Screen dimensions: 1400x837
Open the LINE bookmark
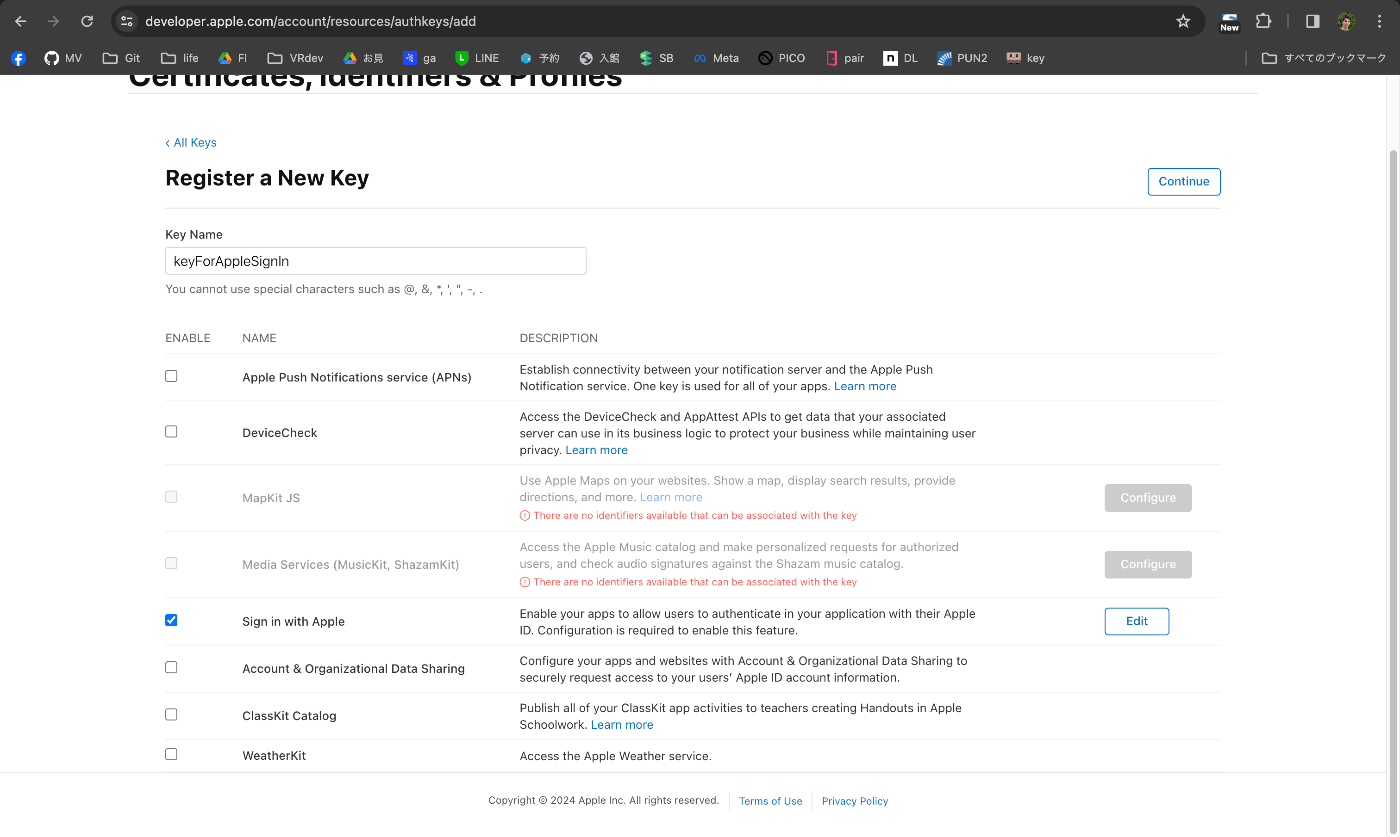point(477,58)
